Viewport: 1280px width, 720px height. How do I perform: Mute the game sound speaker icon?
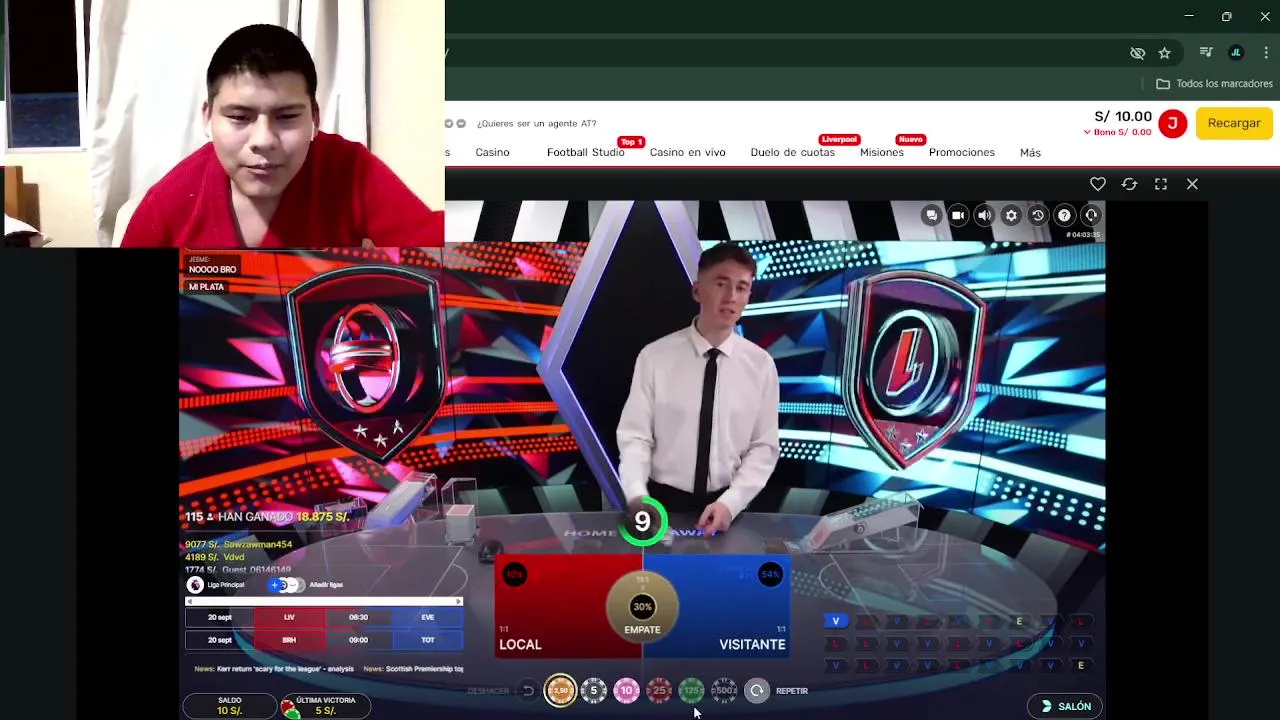984,215
